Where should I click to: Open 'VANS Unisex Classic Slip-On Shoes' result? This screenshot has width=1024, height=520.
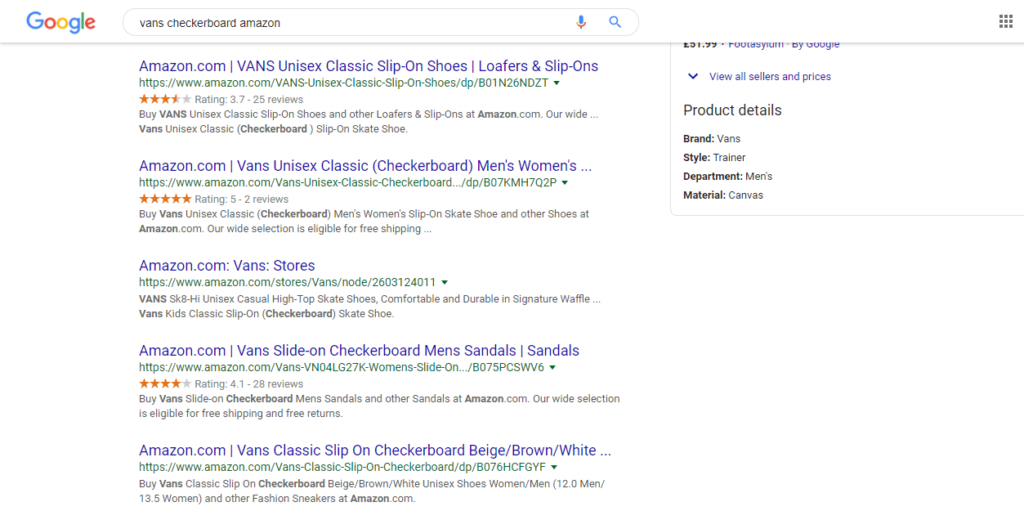pos(368,66)
